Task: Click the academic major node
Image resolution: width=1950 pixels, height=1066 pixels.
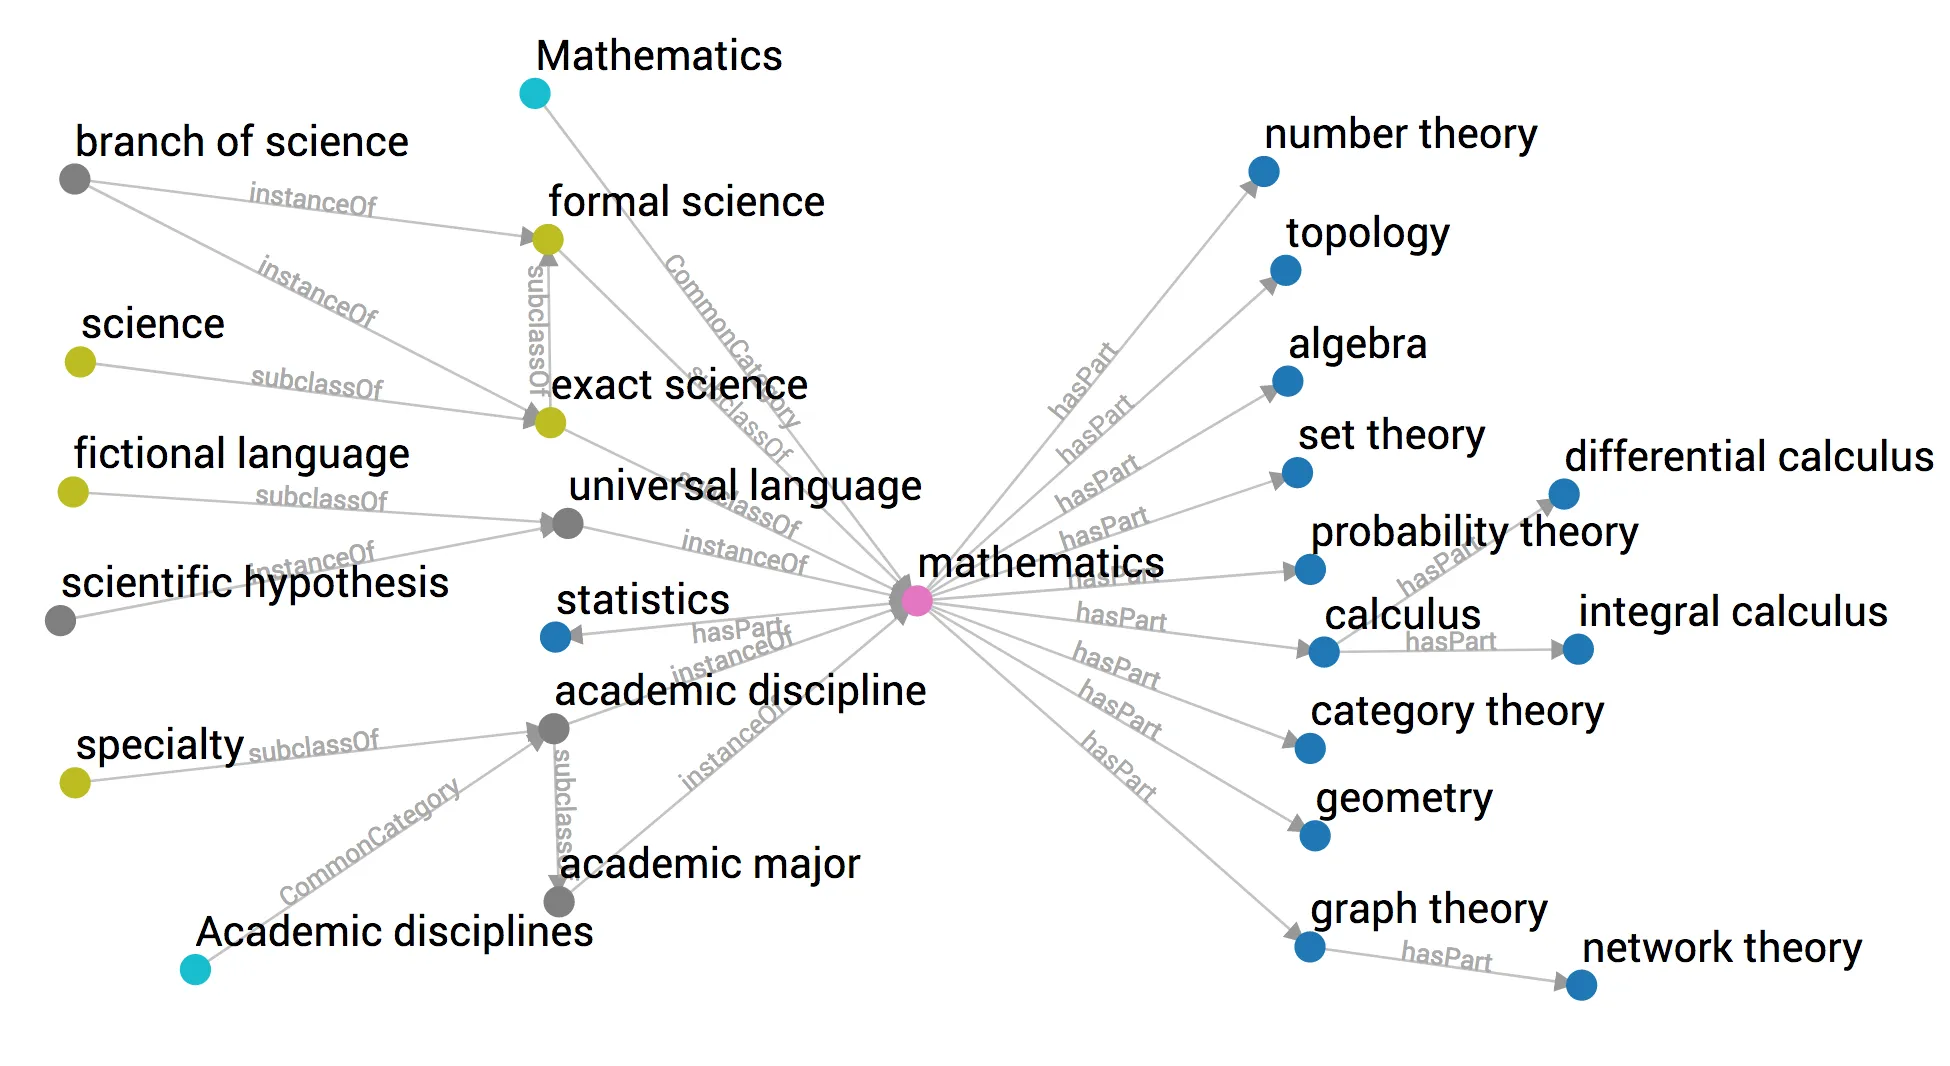Action: coord(559,901)
